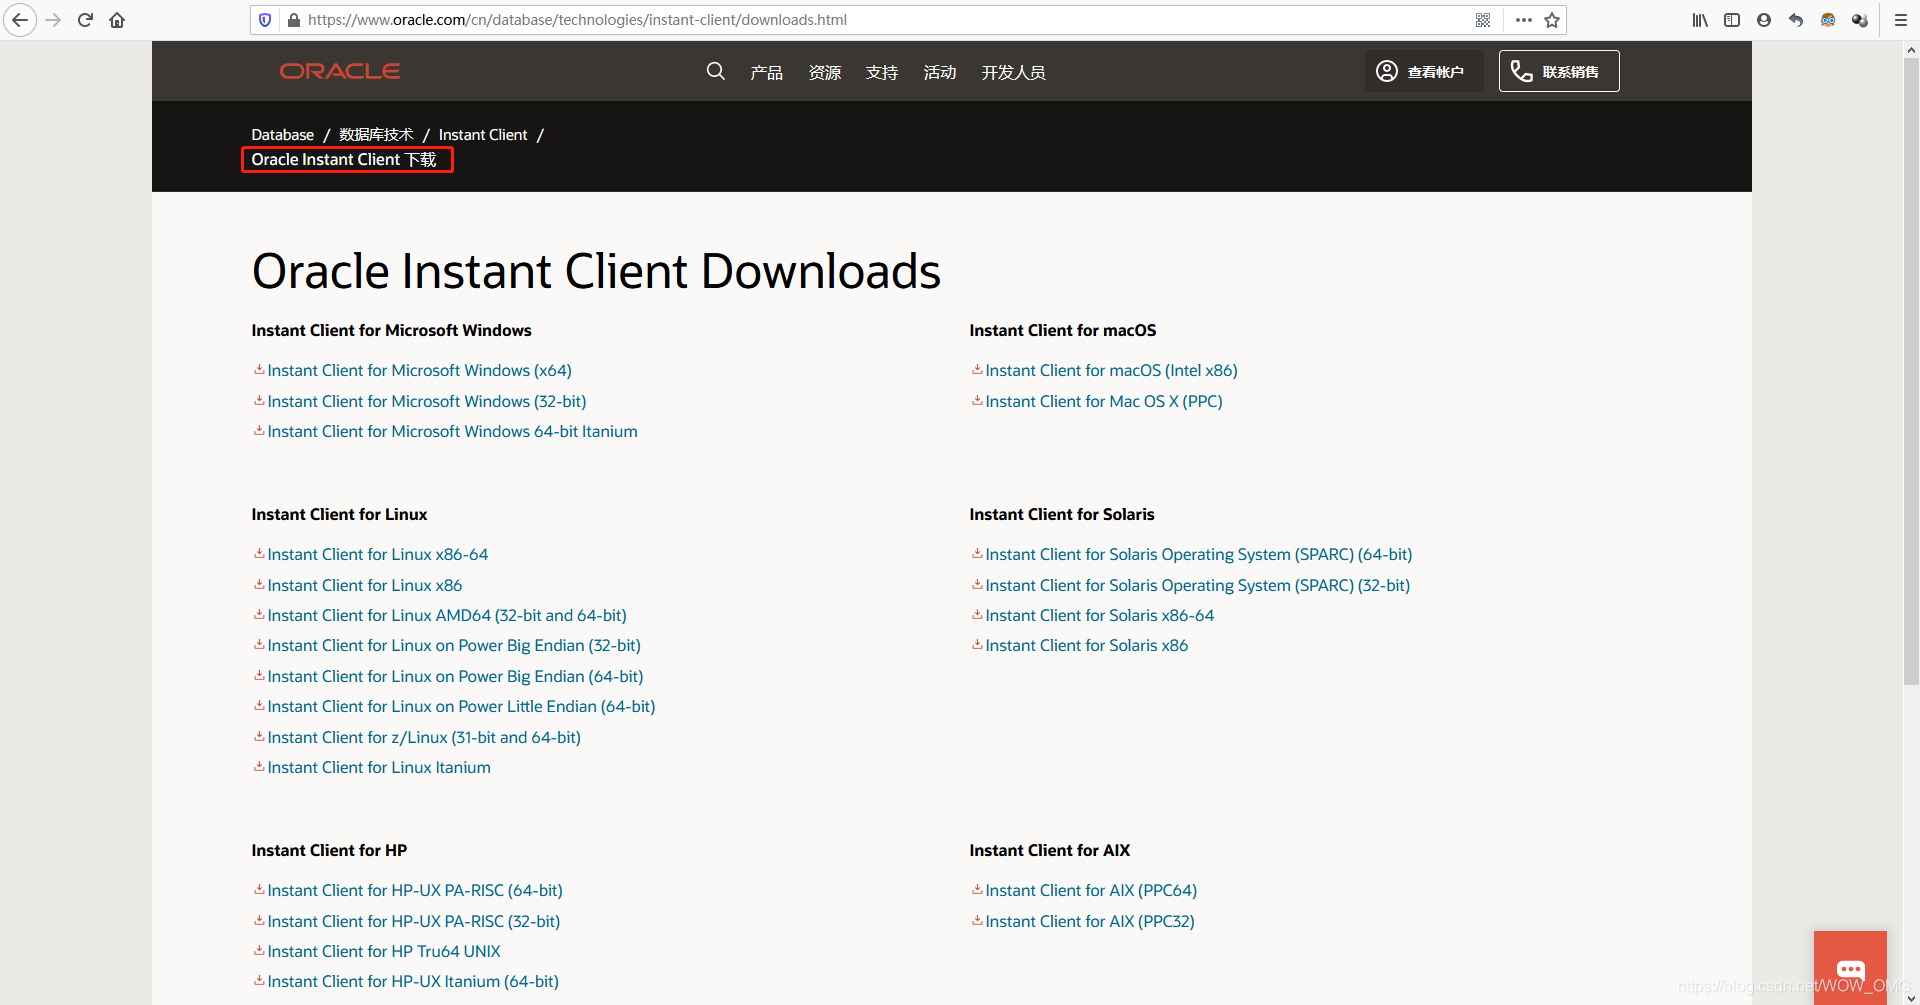Open the browser home page
1920x1005 pixels.
tap(117, 20)
